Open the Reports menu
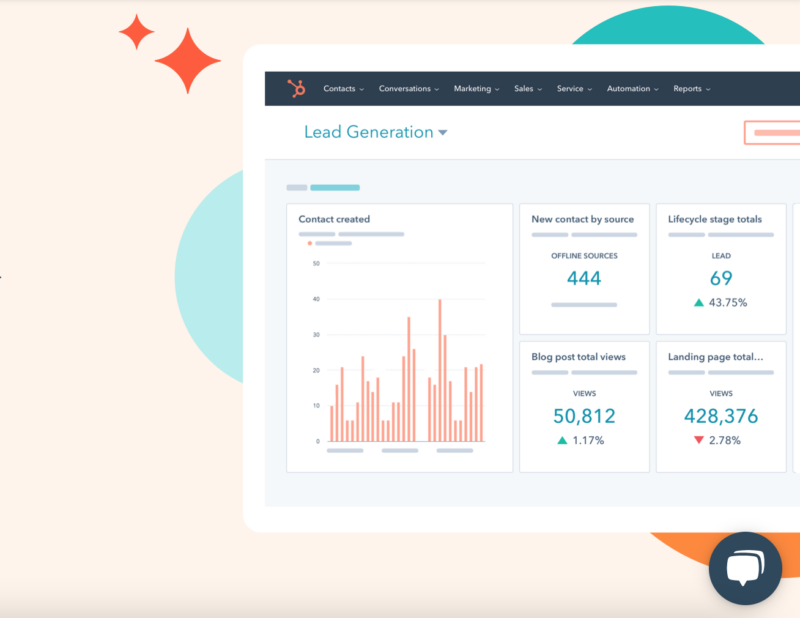 pyautogui.click(x=691, y=89)
